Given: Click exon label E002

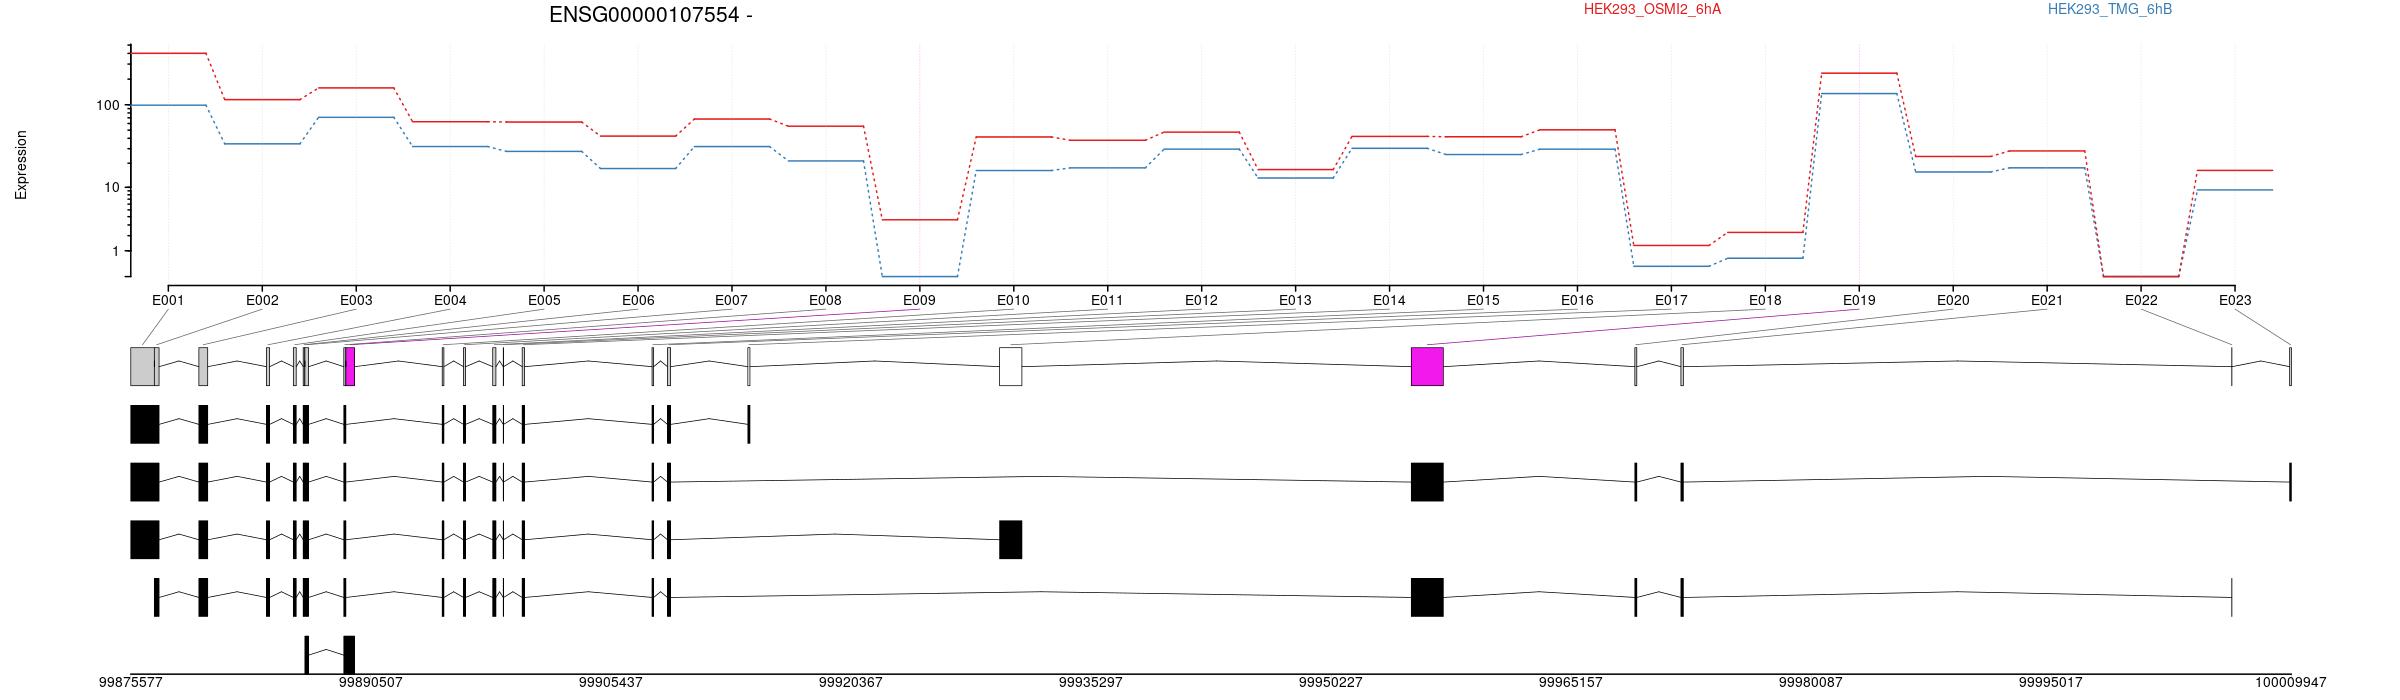Looking at the screenshot, I should [x=262, y=300].
